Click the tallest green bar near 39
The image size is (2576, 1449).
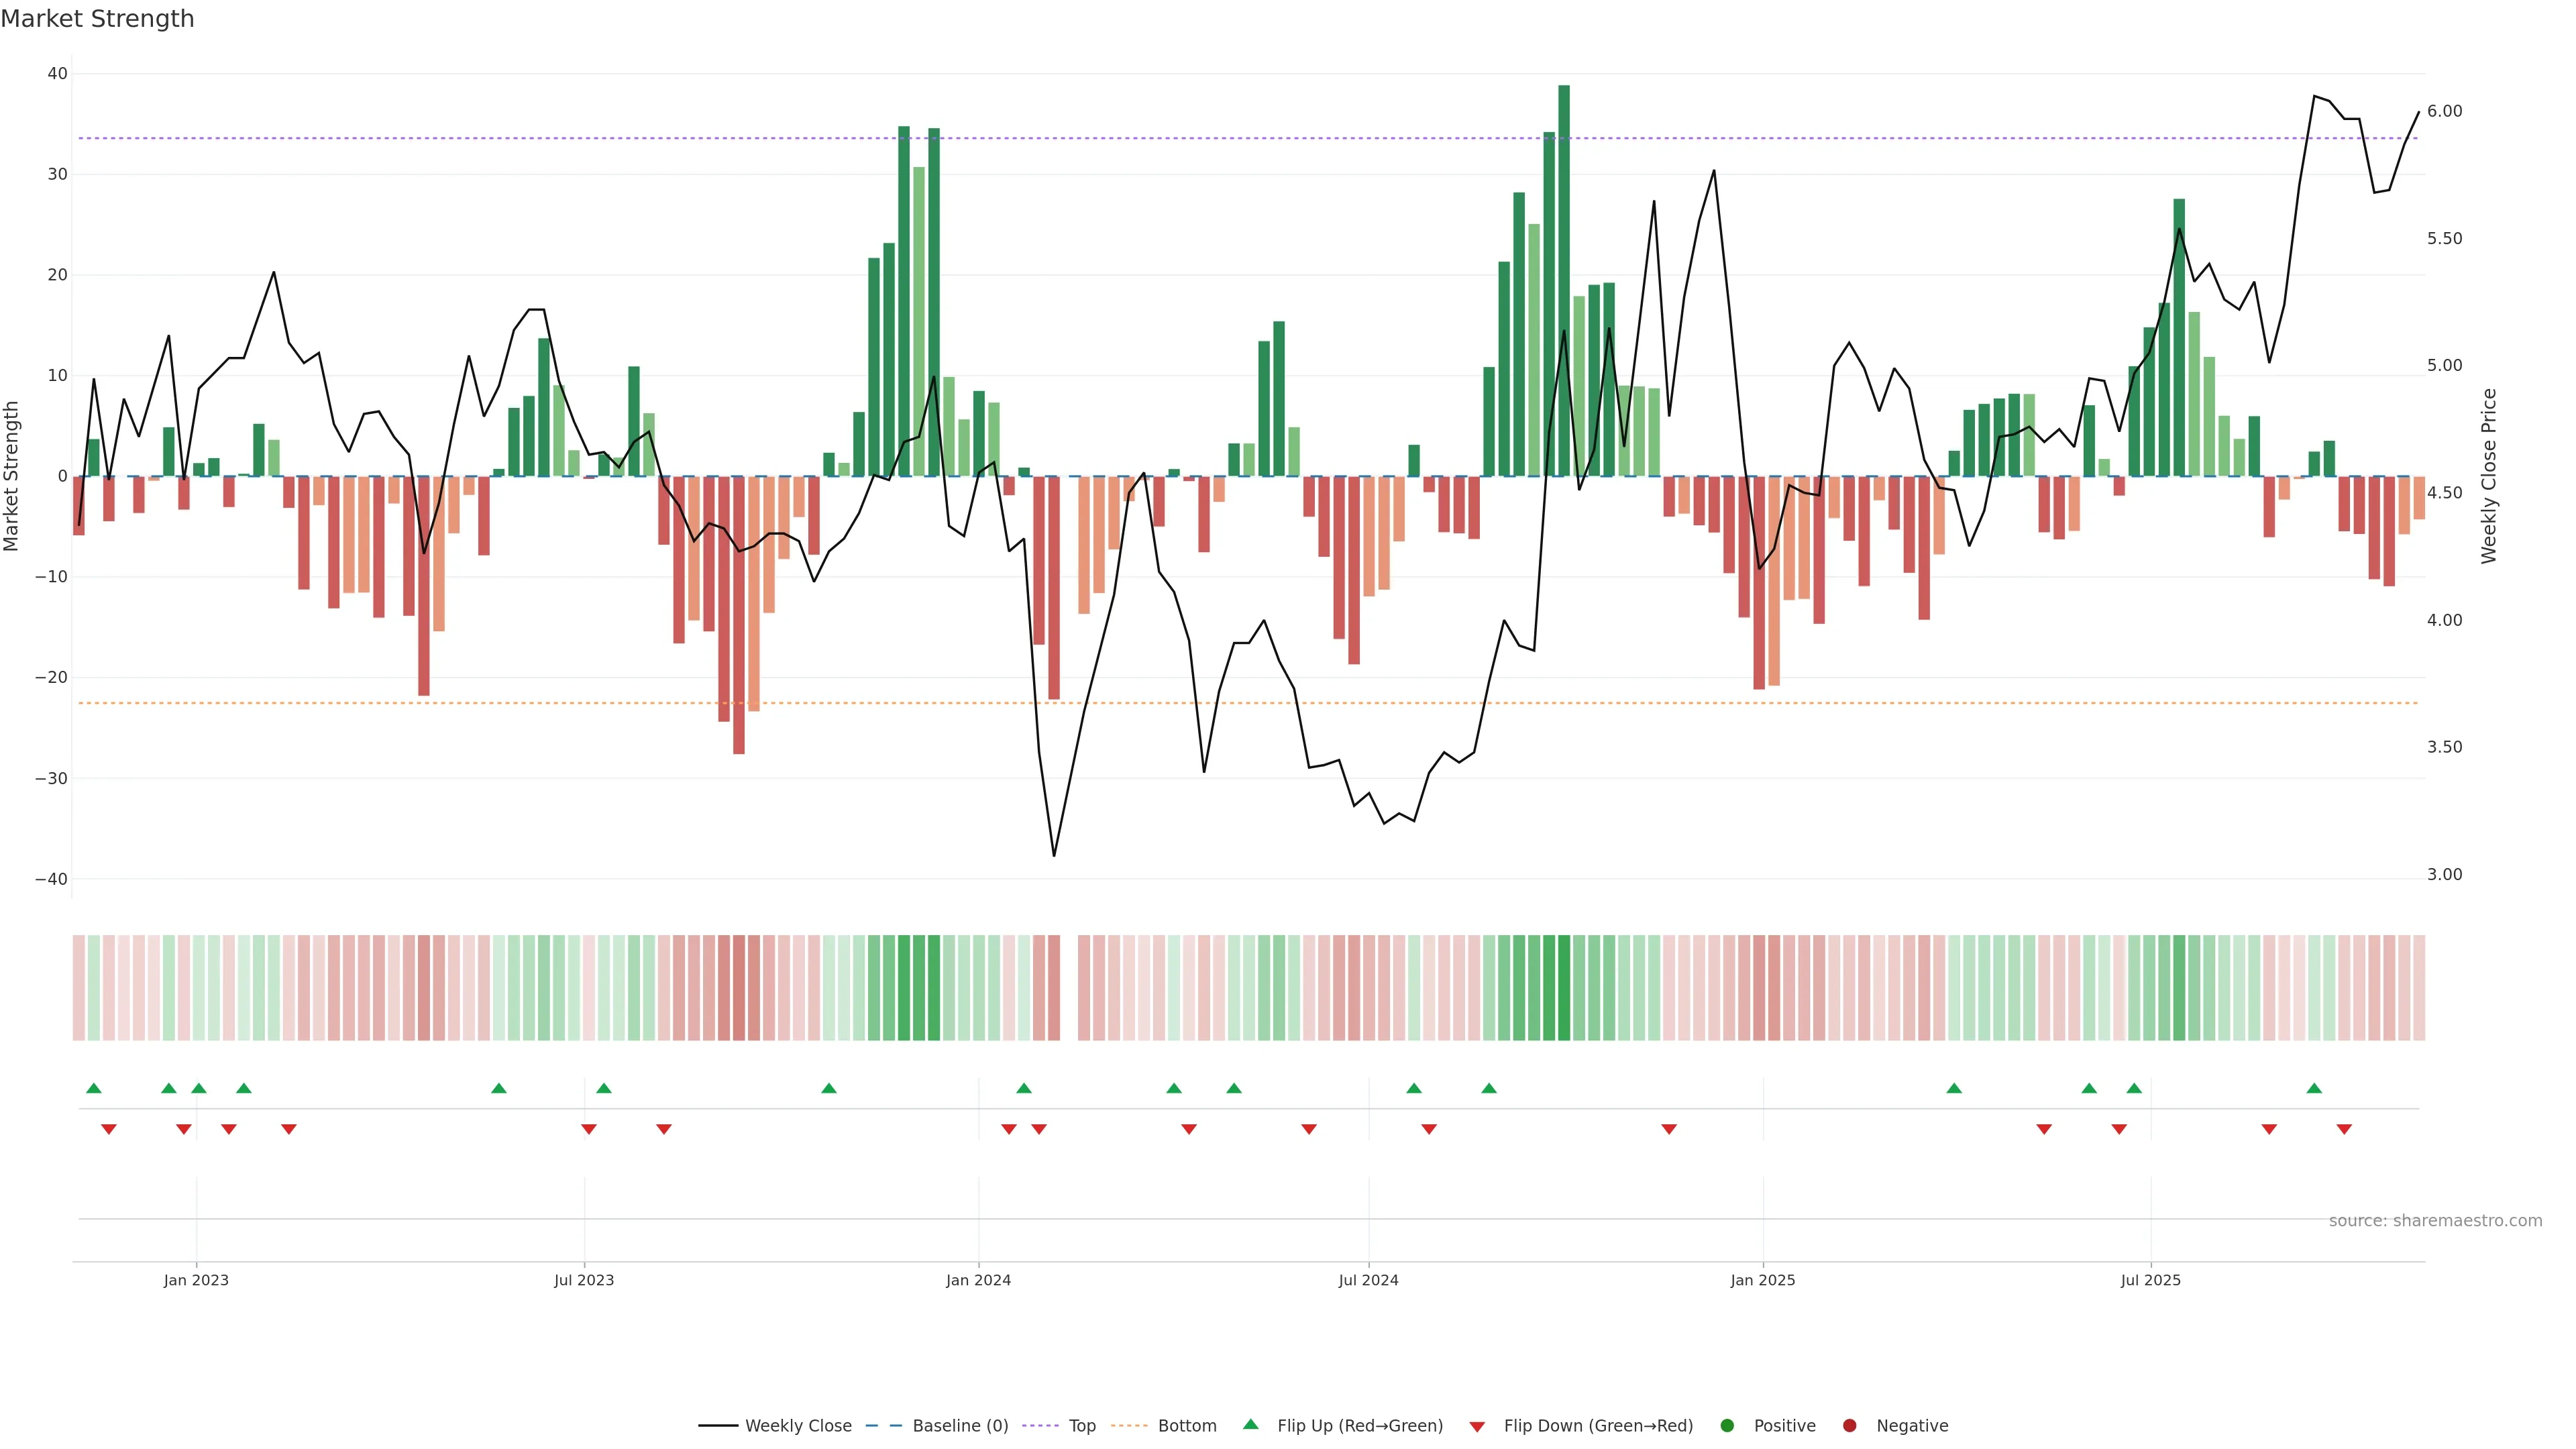coord(1564,280)
